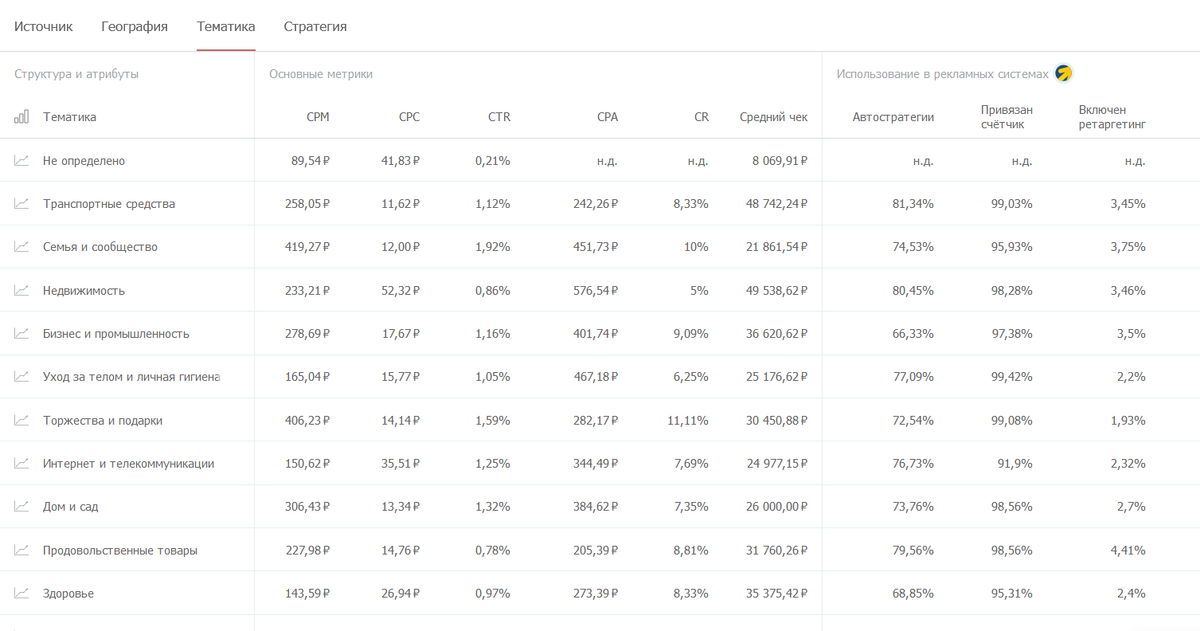1200x631 pixels.
Task: Select the Продовольственные товары row label
Action: [120, 551]
